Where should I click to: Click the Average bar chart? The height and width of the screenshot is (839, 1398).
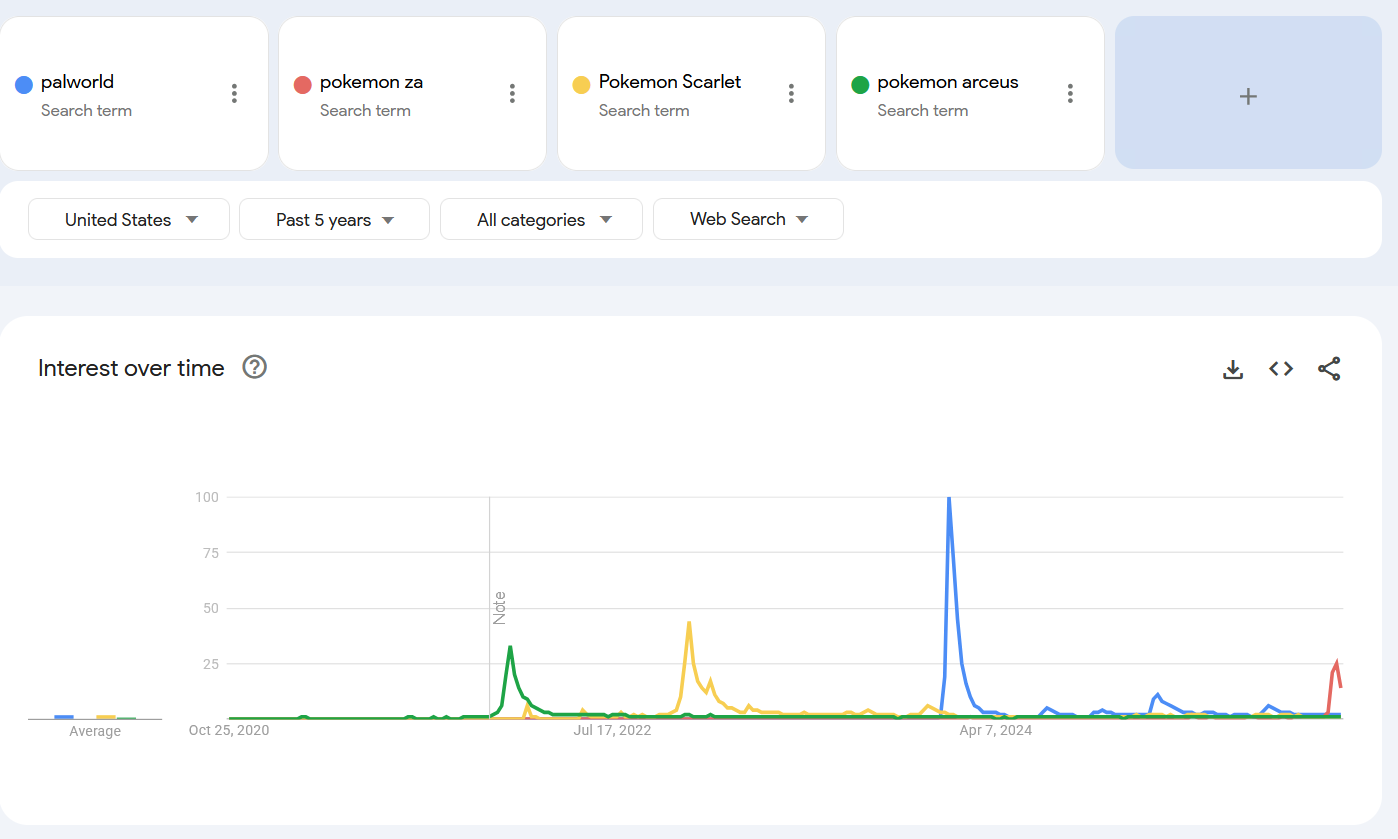pyautogui.click(x=95, y=717)
